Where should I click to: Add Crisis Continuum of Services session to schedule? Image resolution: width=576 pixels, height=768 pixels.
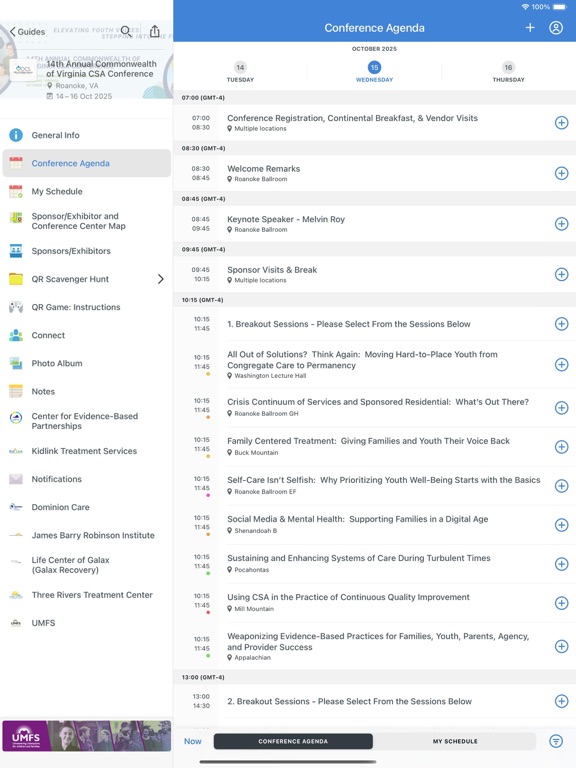coord(561,408)
